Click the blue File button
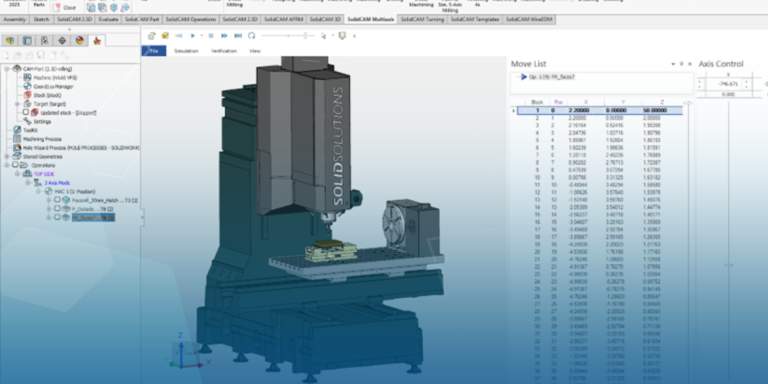 click(x=154, y=51)
